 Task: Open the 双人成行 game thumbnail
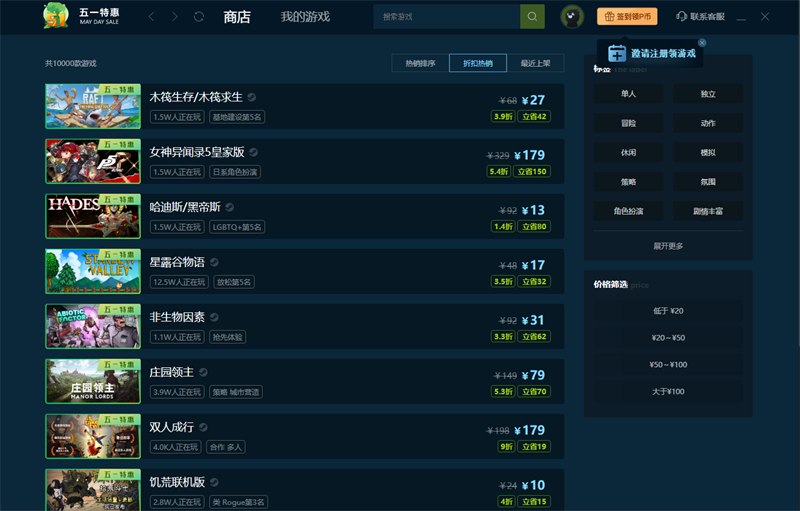coord(93,437)
